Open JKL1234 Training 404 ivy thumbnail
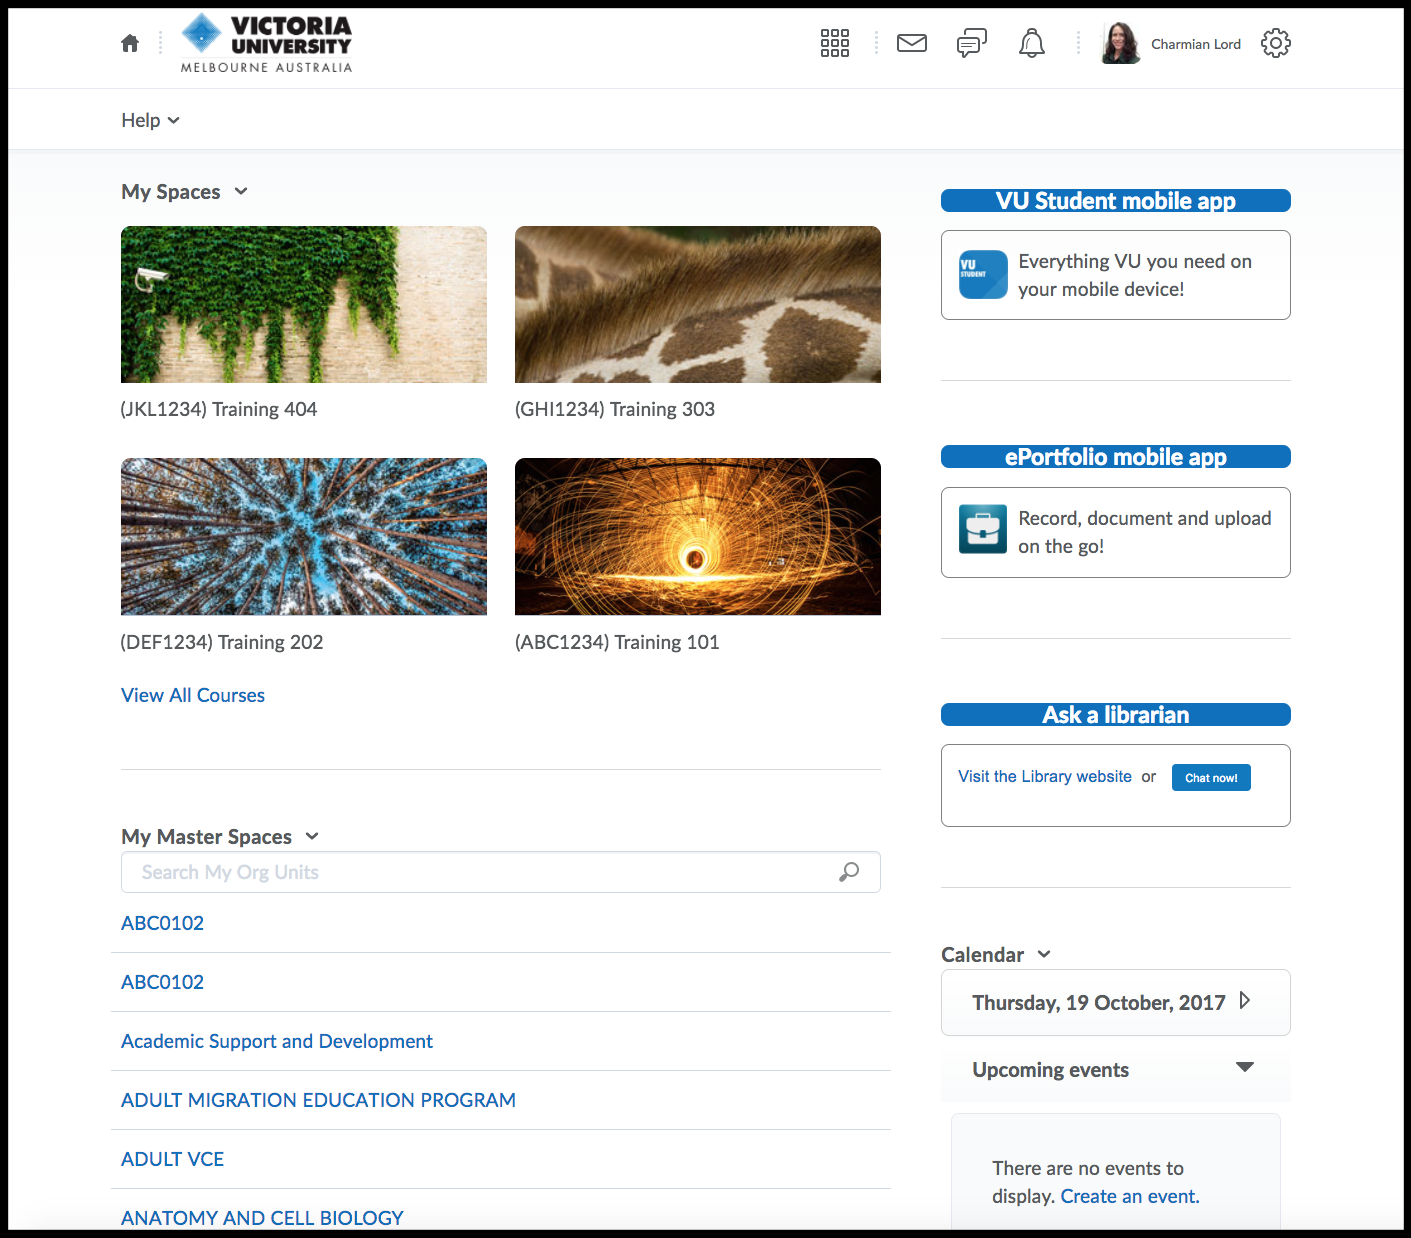The height and width of the screenshot is (1238, 1411). coord(304,304)
